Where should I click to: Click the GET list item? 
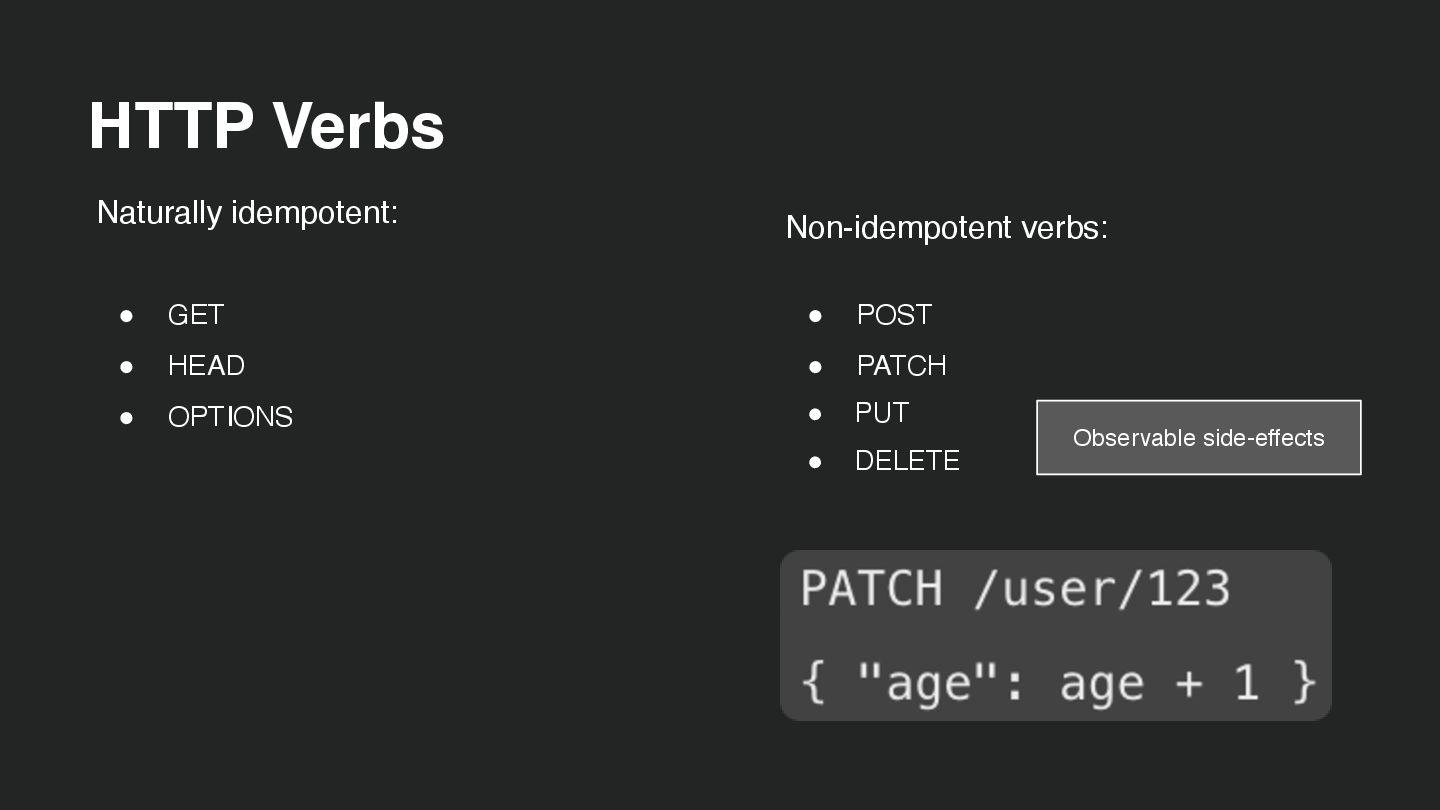(x=196, y=315)
